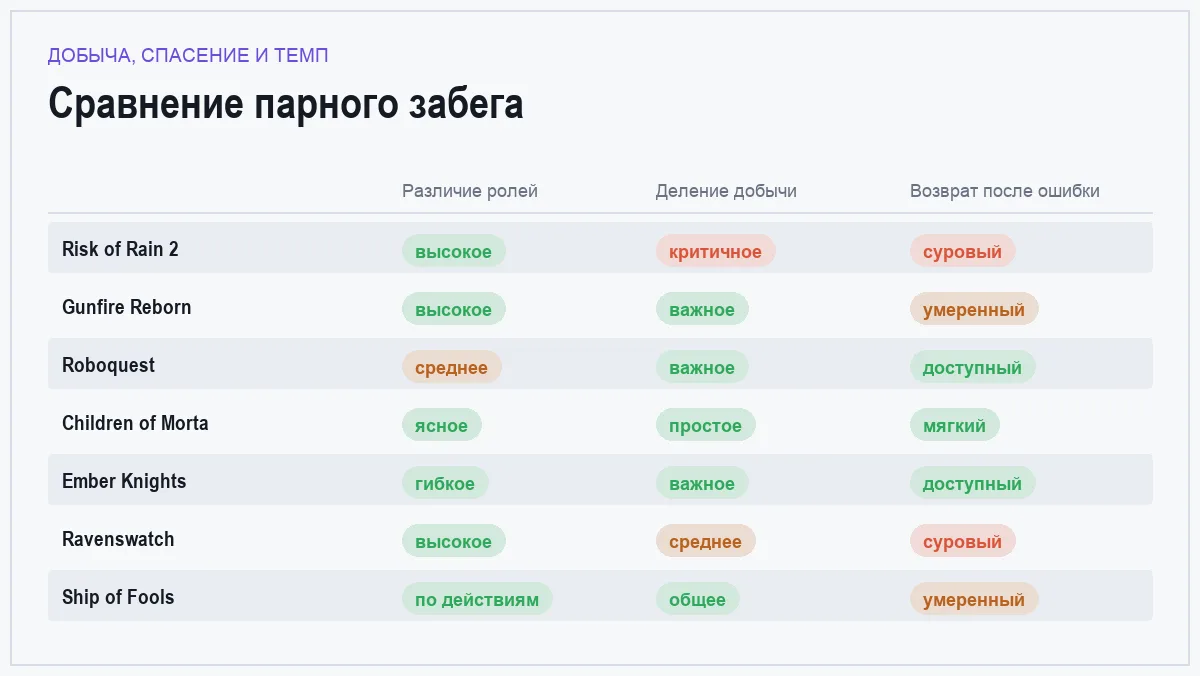Select the "общее" badge for Ship of Fools
Image resolution: width=1200 pixels, height=676 pixels.
pyautogui.click(x=698, y=599)
